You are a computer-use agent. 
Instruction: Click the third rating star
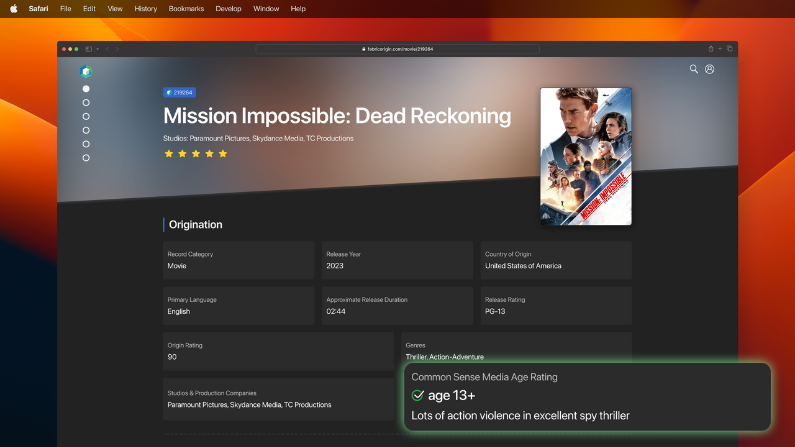point(196,154)
